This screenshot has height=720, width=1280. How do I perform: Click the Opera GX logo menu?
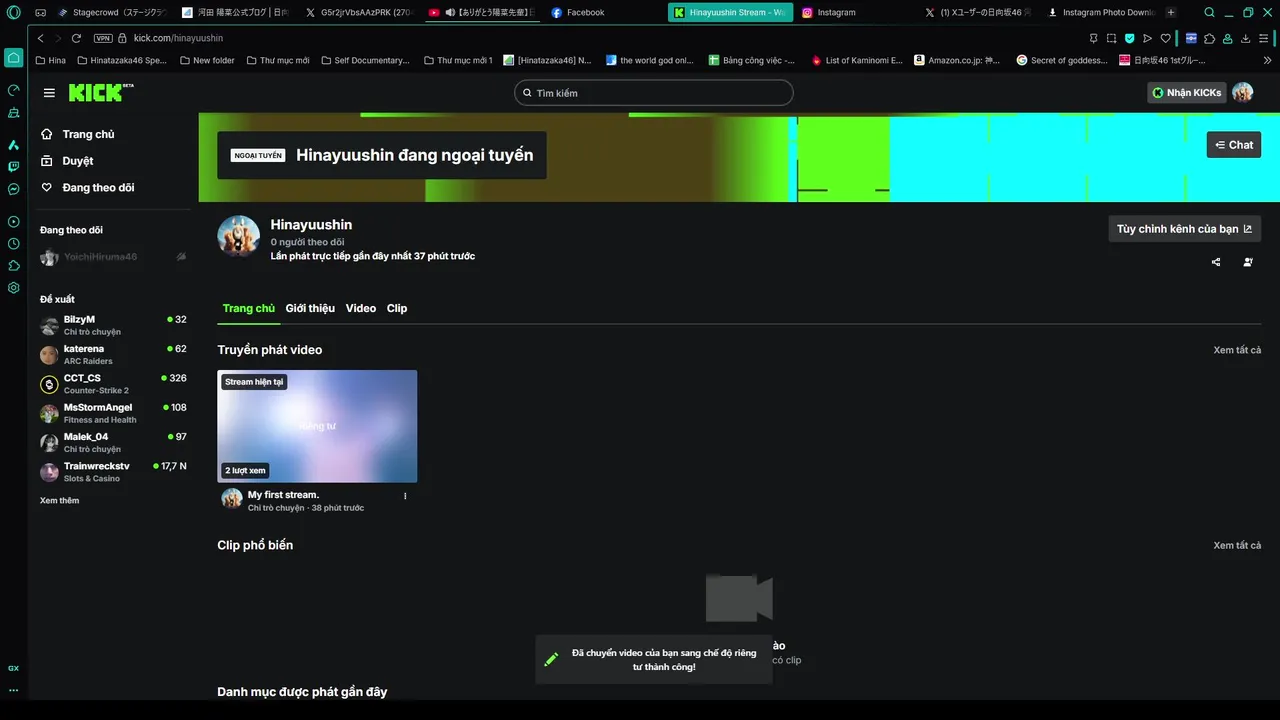coord(13,12)
